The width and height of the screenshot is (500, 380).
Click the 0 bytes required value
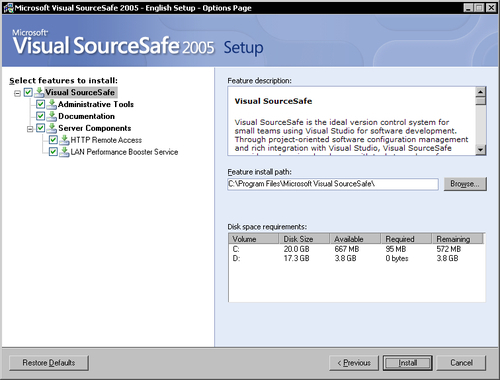397,258
